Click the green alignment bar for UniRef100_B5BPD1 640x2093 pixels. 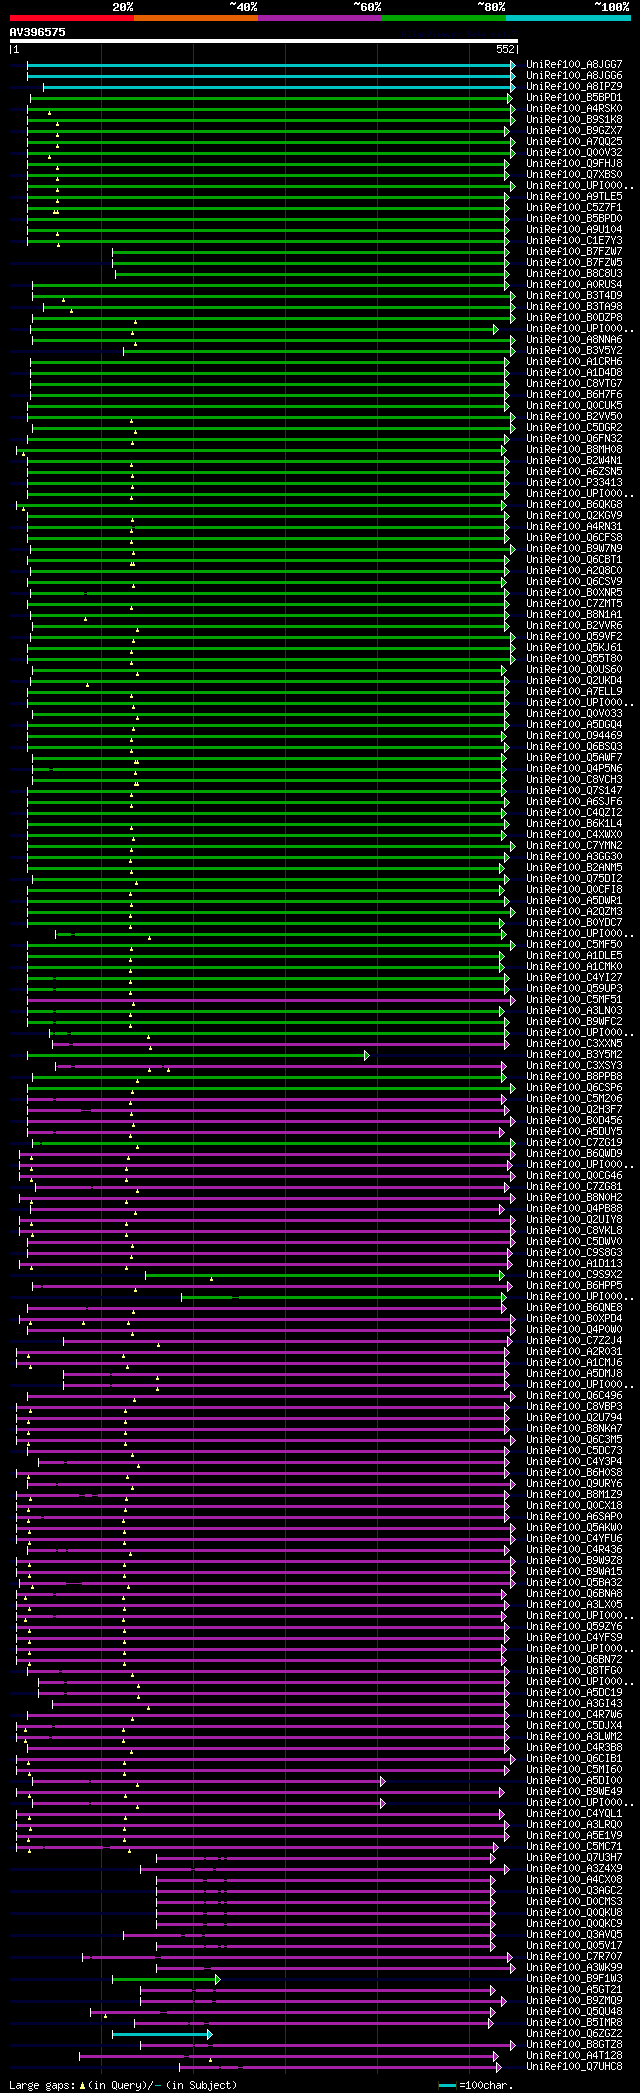pyautogui.click(x=270, y=98)
